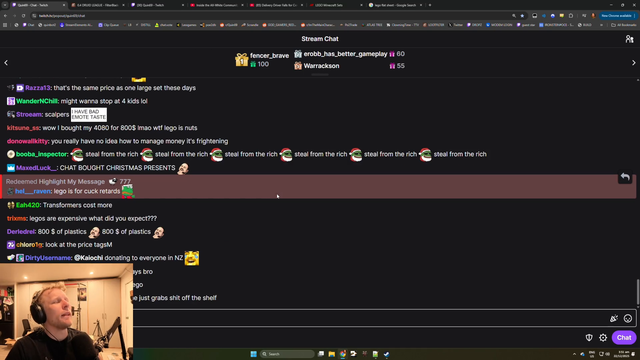Viewport: 640px width, 360px height.
Task: Open the emote picker smiley icon
Action: (x=628, y=318)
